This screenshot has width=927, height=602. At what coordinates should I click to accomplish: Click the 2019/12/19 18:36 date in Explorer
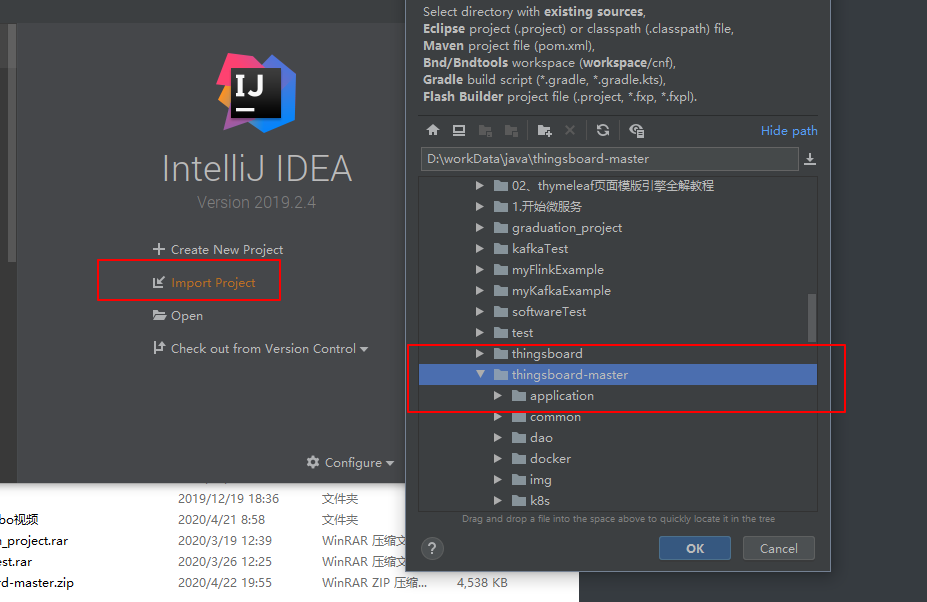point(228,499)
